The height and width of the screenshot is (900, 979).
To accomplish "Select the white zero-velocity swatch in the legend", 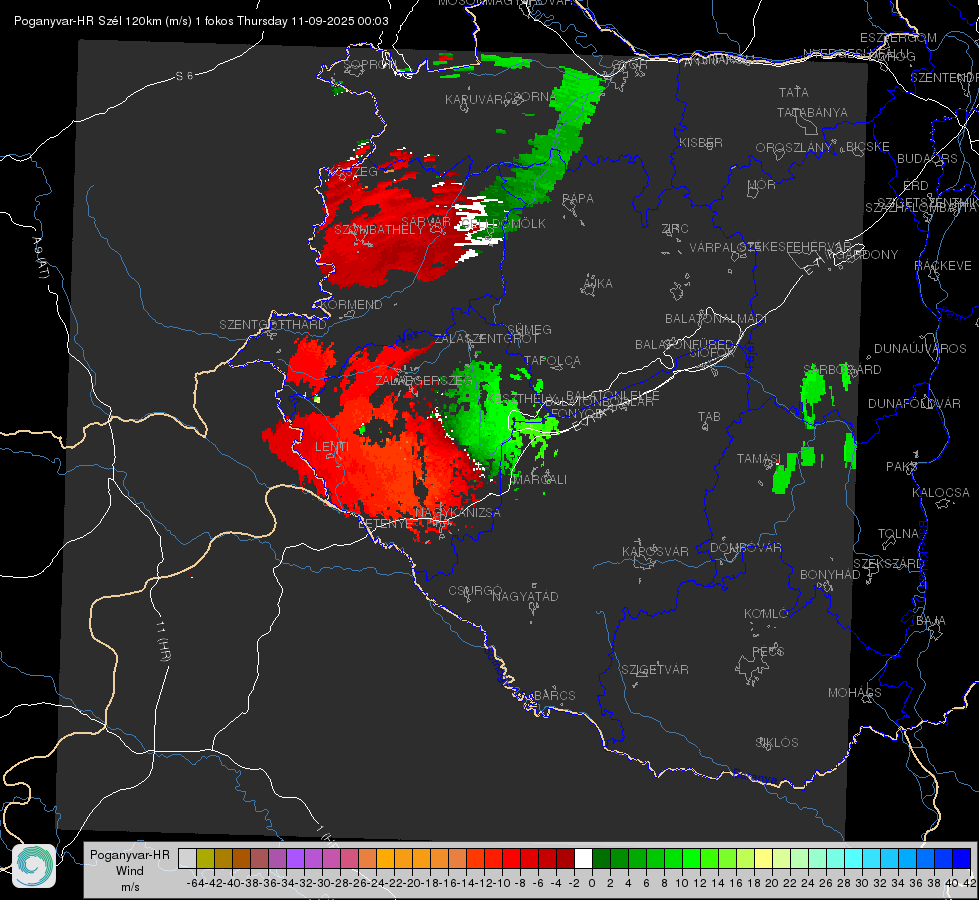I will (583, 858).
